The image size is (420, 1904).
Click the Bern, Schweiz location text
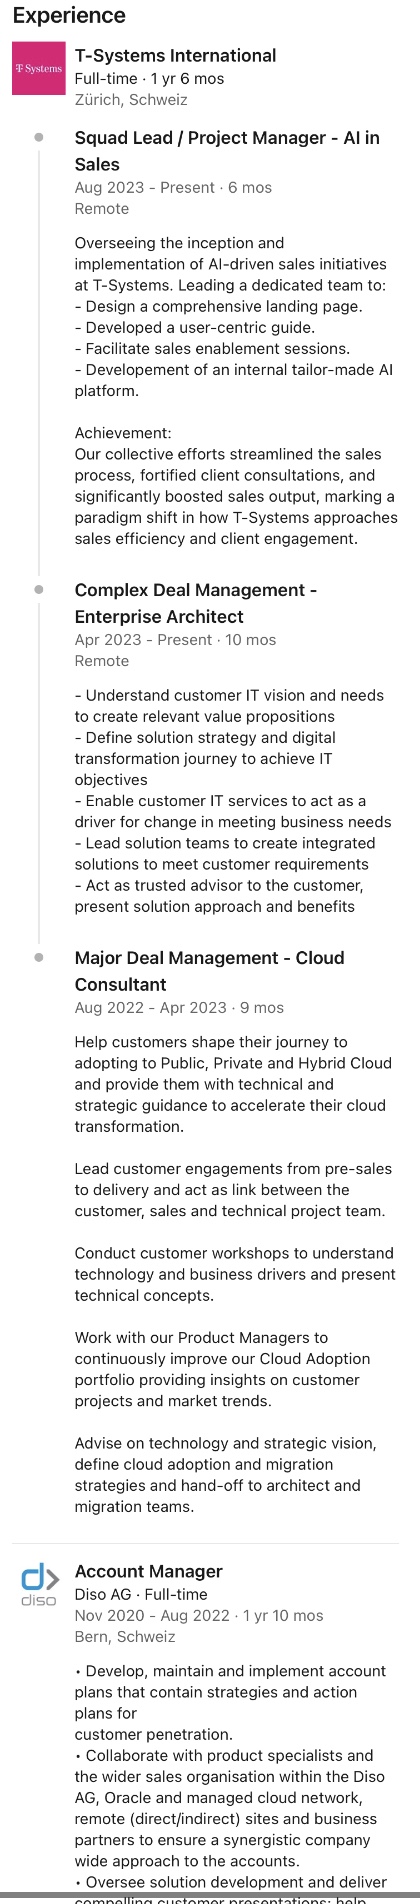pos(125,1636)
